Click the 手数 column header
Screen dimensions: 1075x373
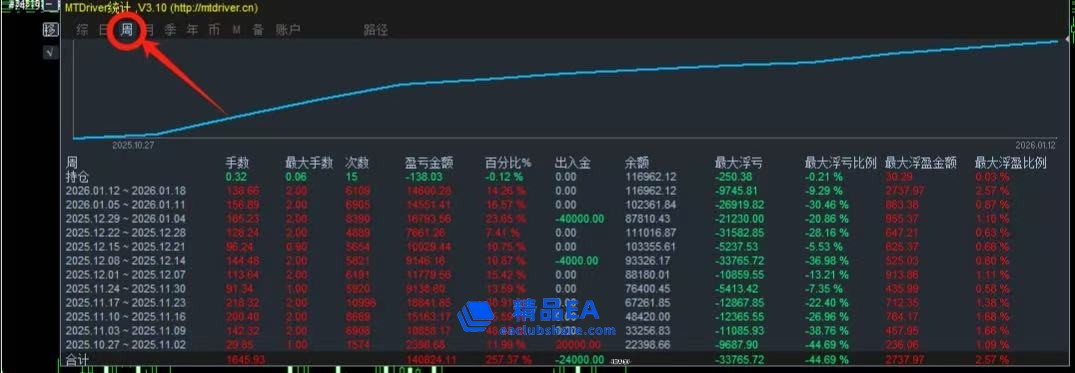coord(237,163)
